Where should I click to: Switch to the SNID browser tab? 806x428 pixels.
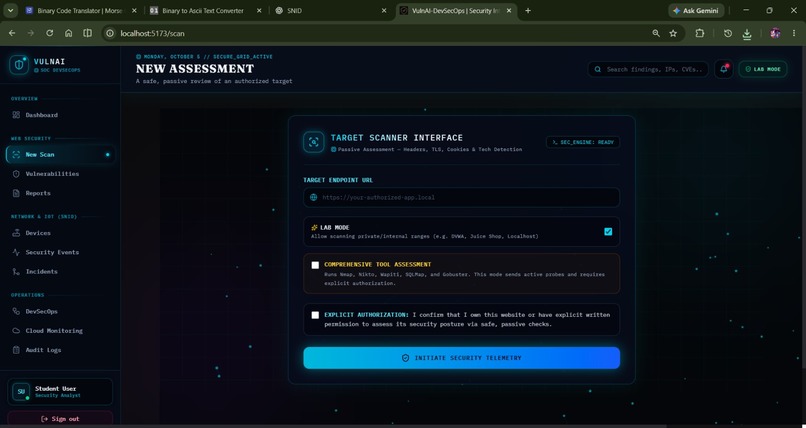331,11
